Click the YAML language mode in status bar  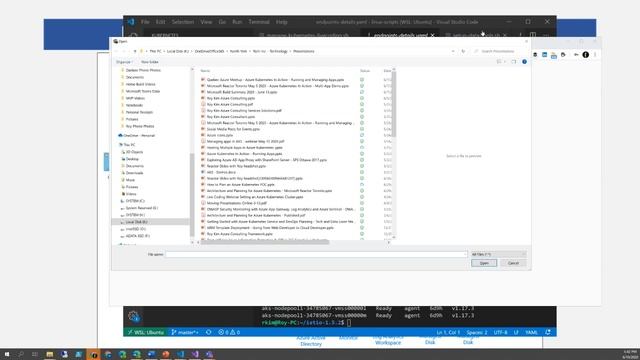tap(531, 333)
